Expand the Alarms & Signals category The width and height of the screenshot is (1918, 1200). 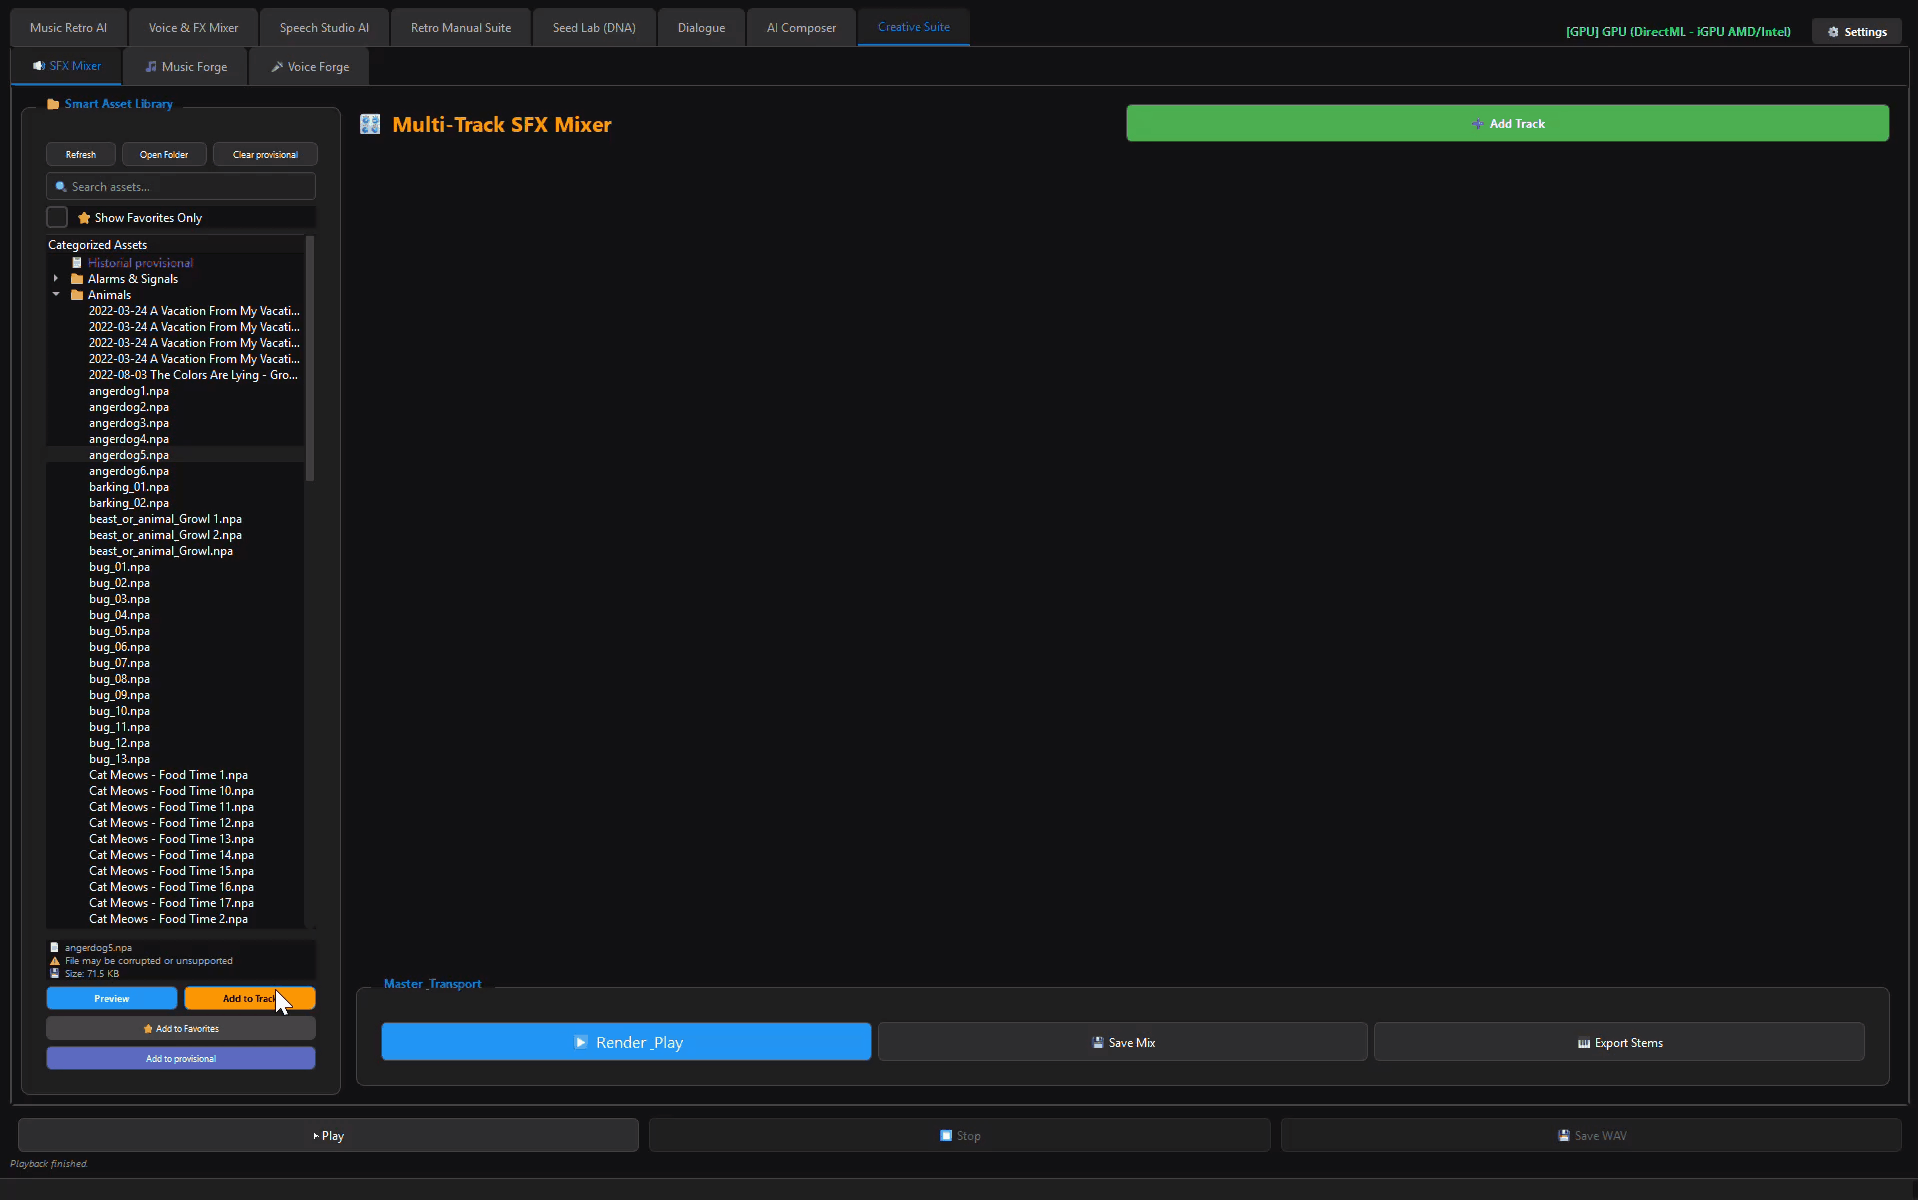[x=56, y=279]
